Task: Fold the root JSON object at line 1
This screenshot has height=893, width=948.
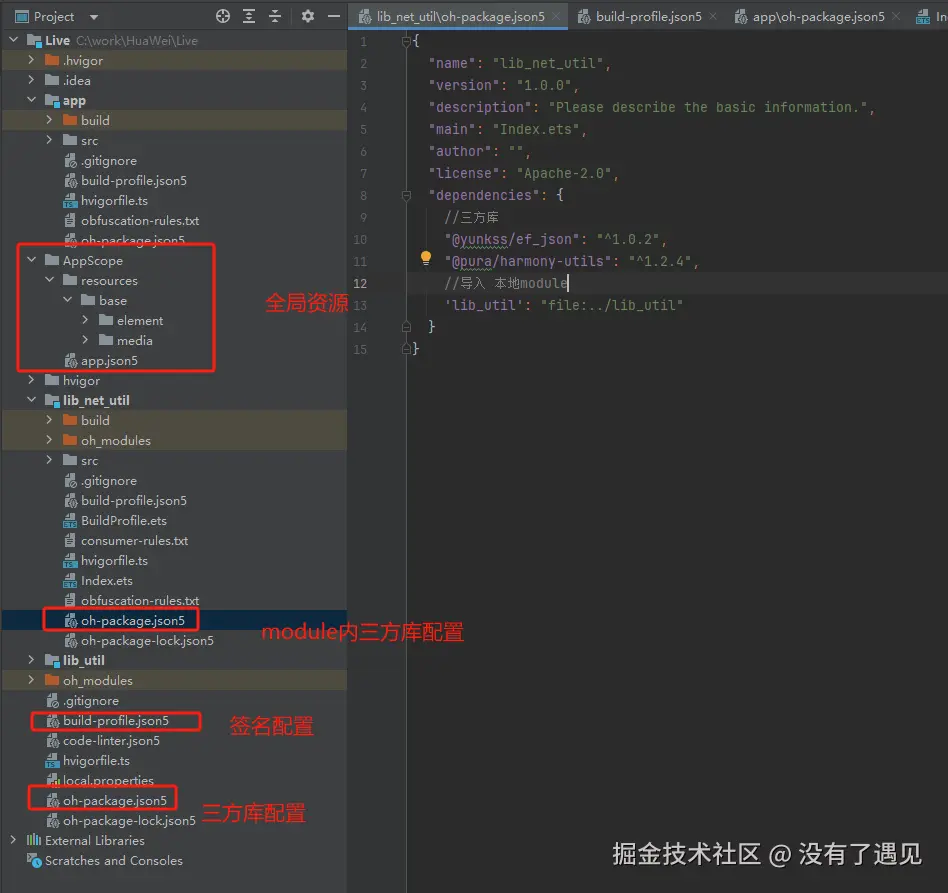Action: pos(406,41)
